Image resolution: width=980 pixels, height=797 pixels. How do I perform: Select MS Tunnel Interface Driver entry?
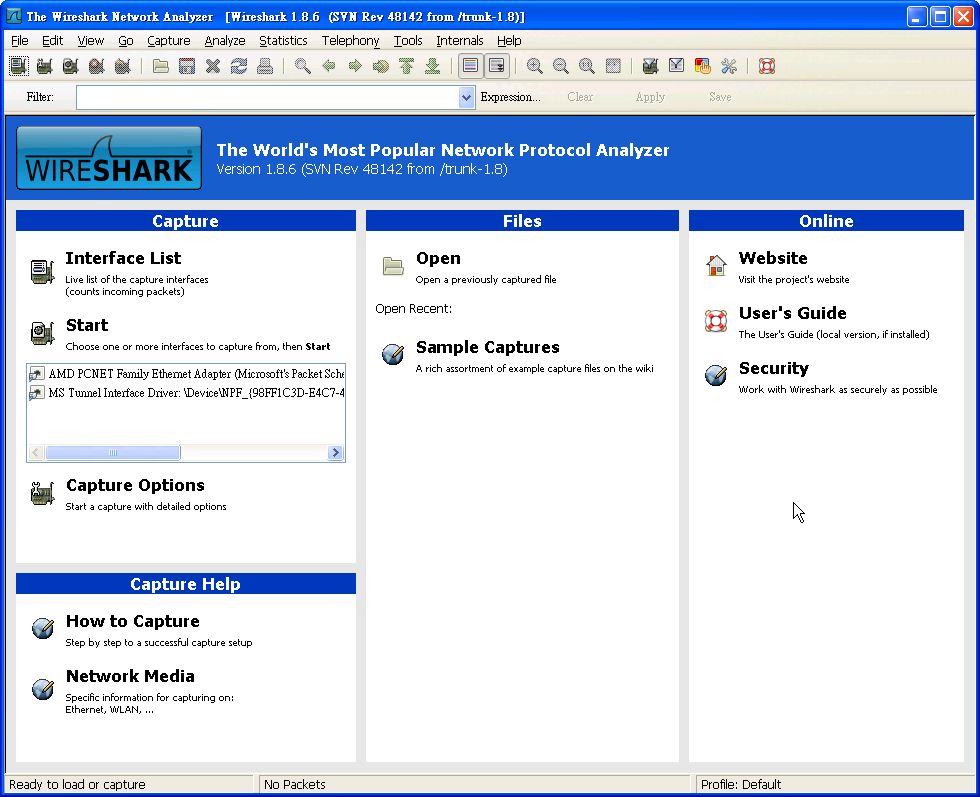click(x=187, y=393)
